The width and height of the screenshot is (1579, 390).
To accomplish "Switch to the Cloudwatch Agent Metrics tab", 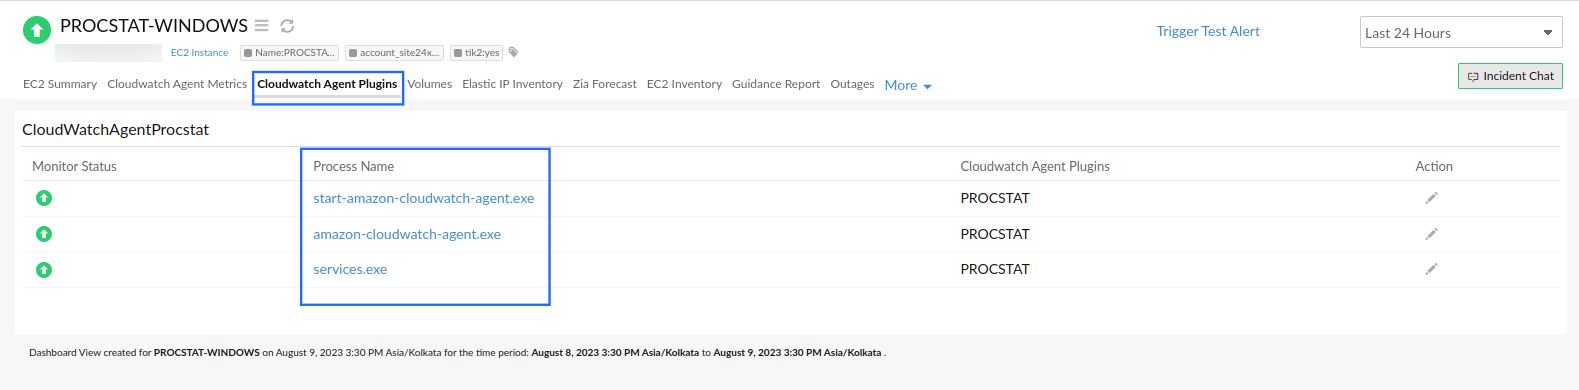I will tap(177, 84).
